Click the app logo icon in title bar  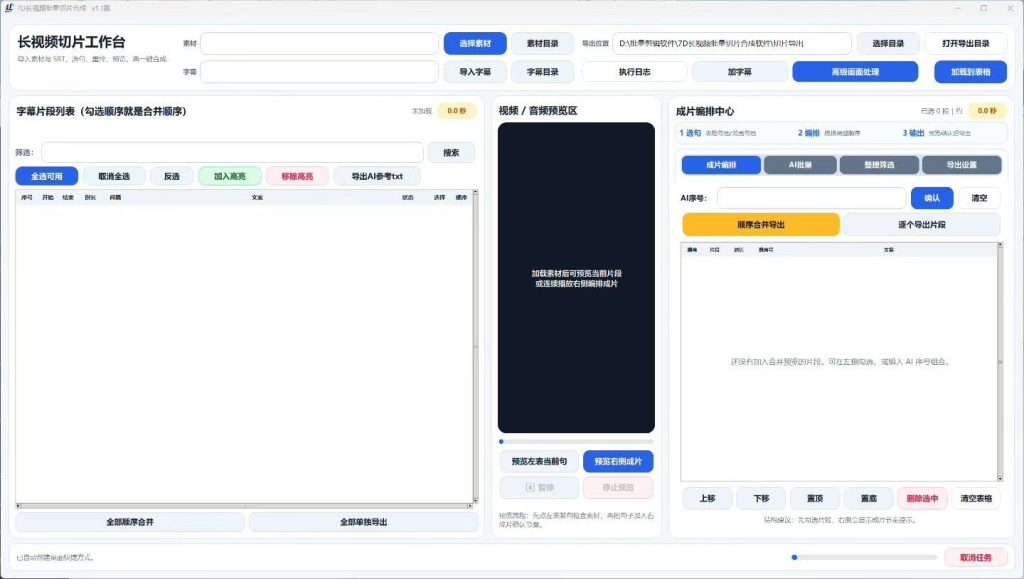9,8
